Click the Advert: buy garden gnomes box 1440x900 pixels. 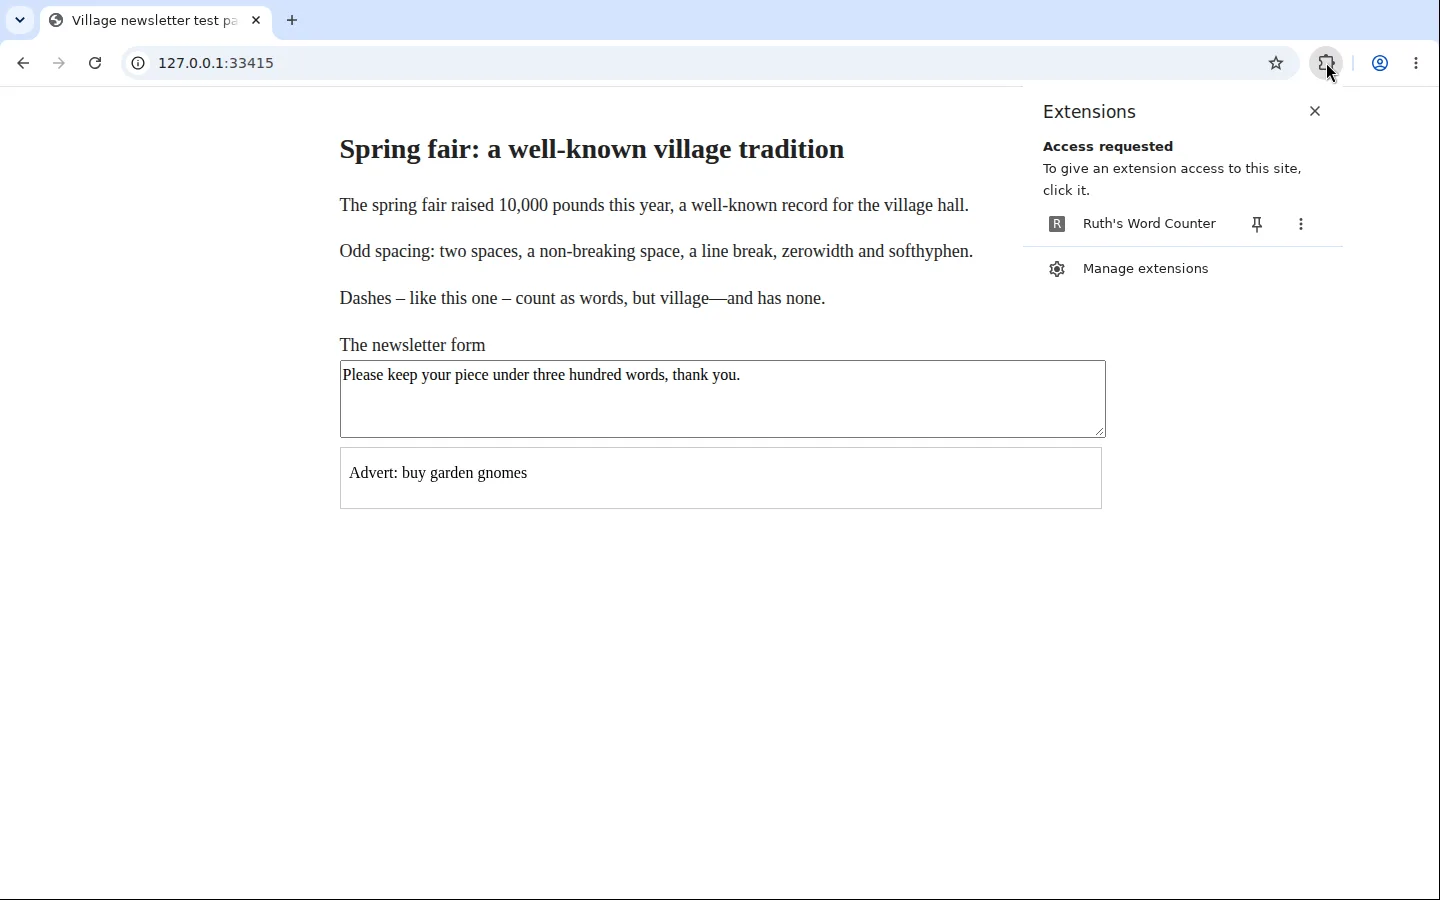pyautogui.click(x=721, y=478)
